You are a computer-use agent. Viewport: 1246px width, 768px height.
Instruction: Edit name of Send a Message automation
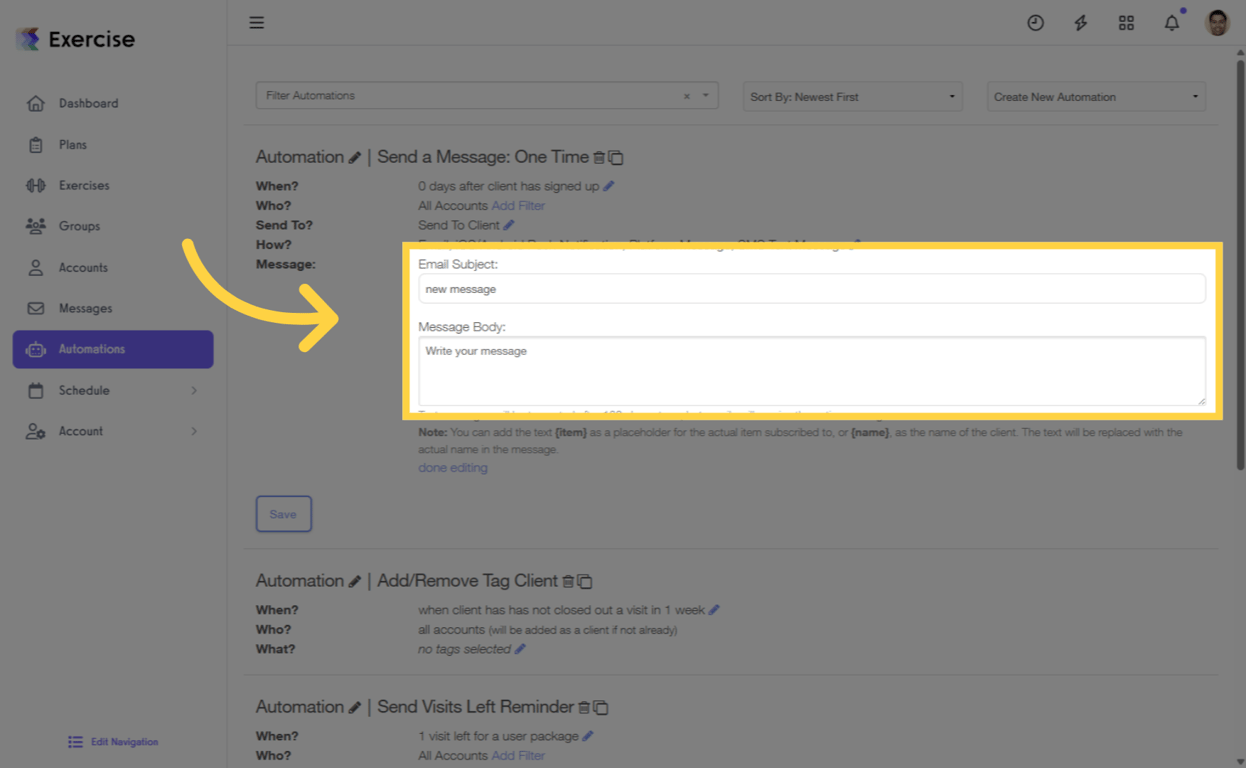click(x=354, y=158)
